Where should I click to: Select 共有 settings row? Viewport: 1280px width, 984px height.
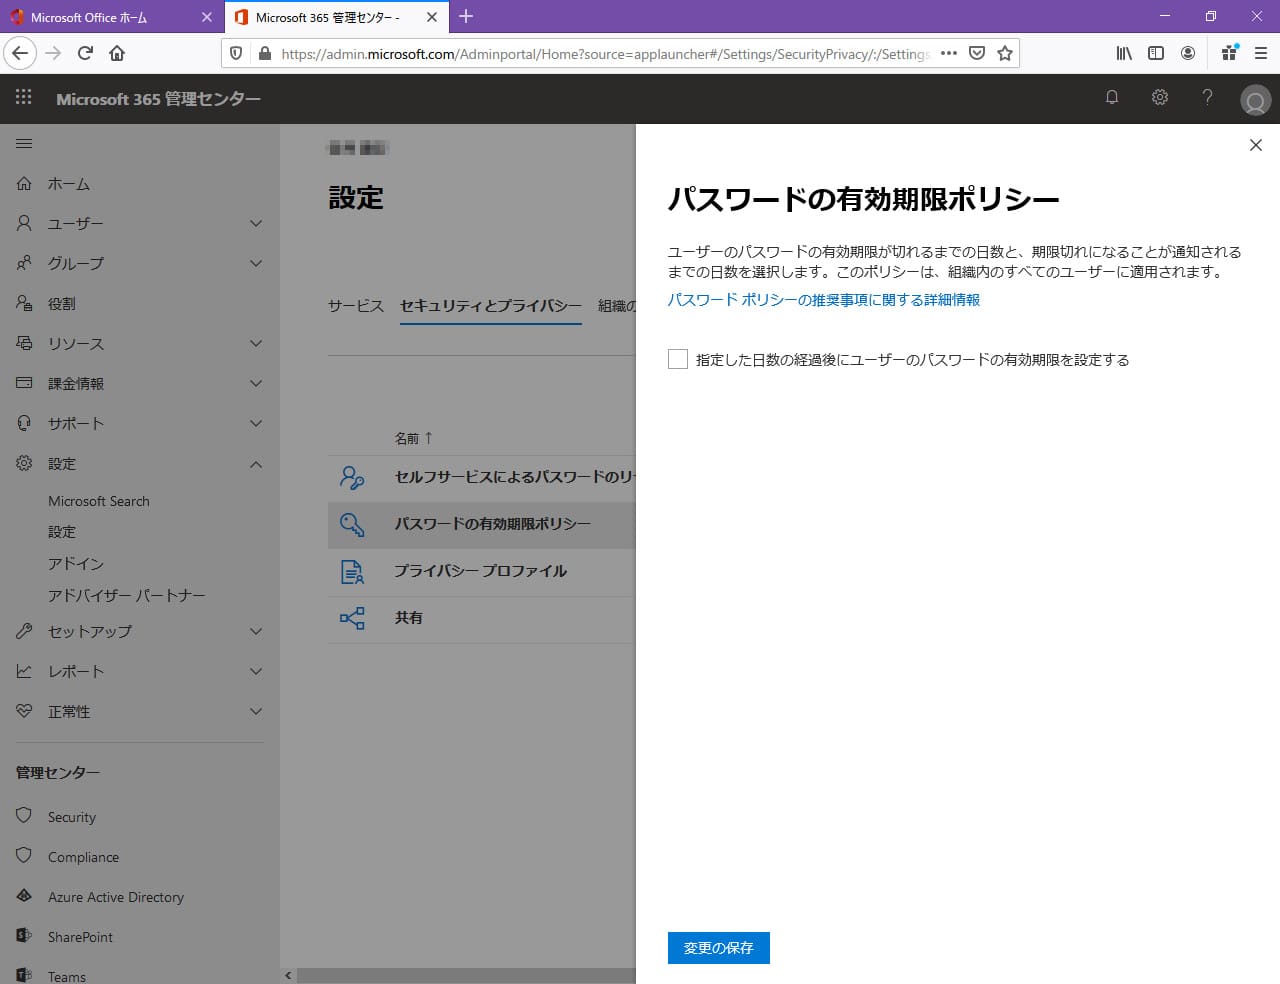(x=482, y=618)
